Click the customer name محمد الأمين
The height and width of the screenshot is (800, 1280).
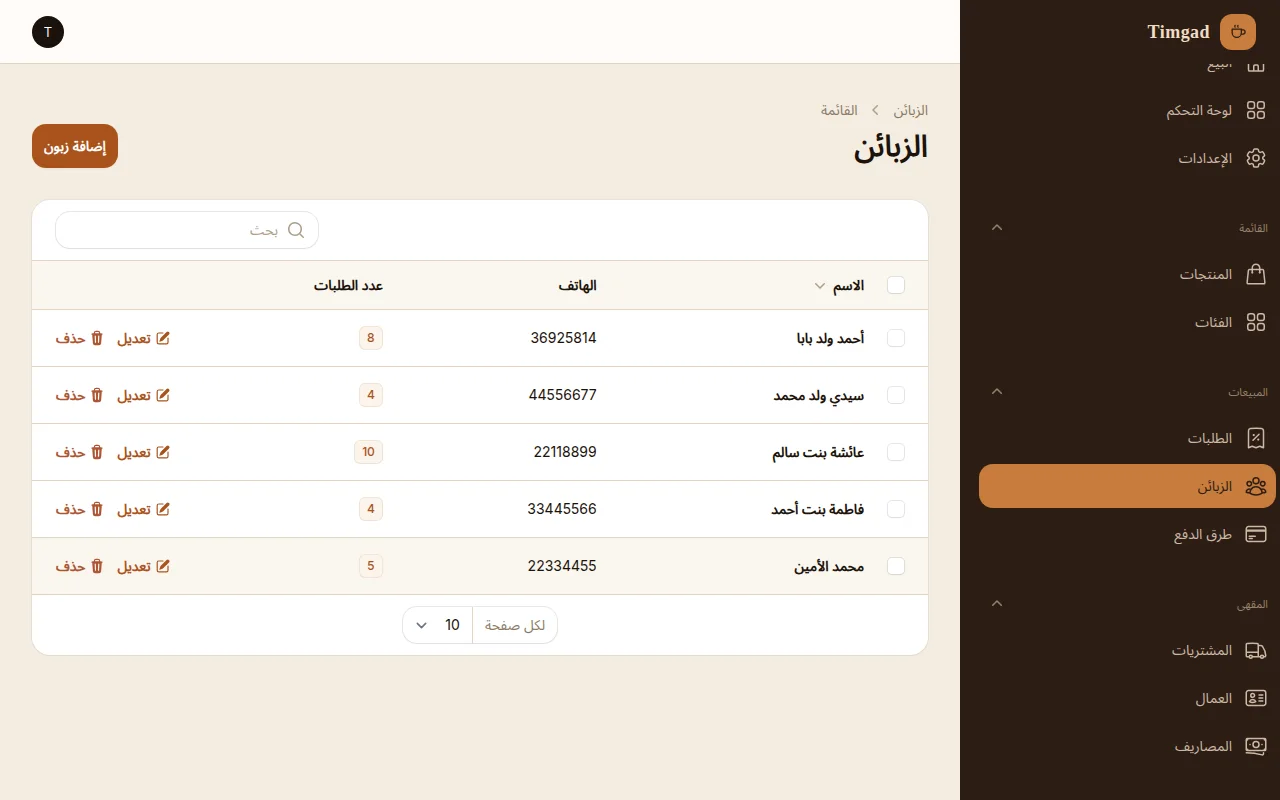[x=829, y=566]
